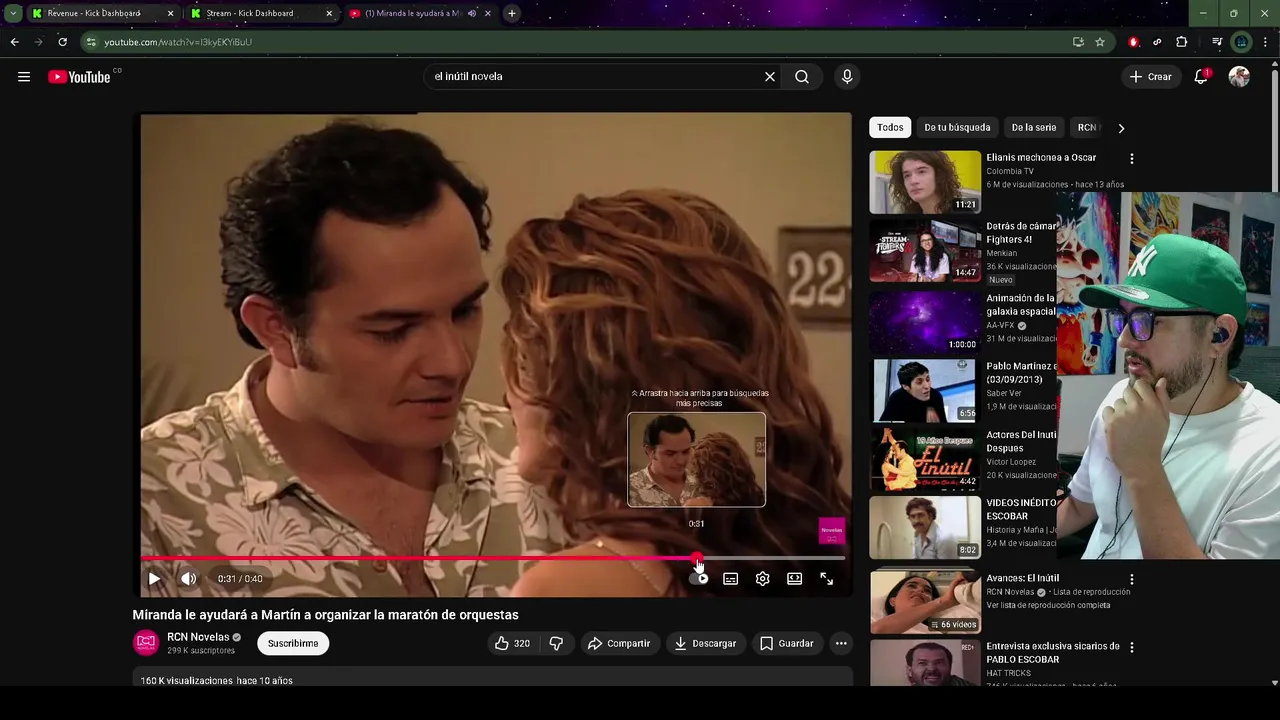Image resolution: width=1280 pixels, height=720 pixels.
Task: Save the video via Guardar
Action: [x=786, y=644]
